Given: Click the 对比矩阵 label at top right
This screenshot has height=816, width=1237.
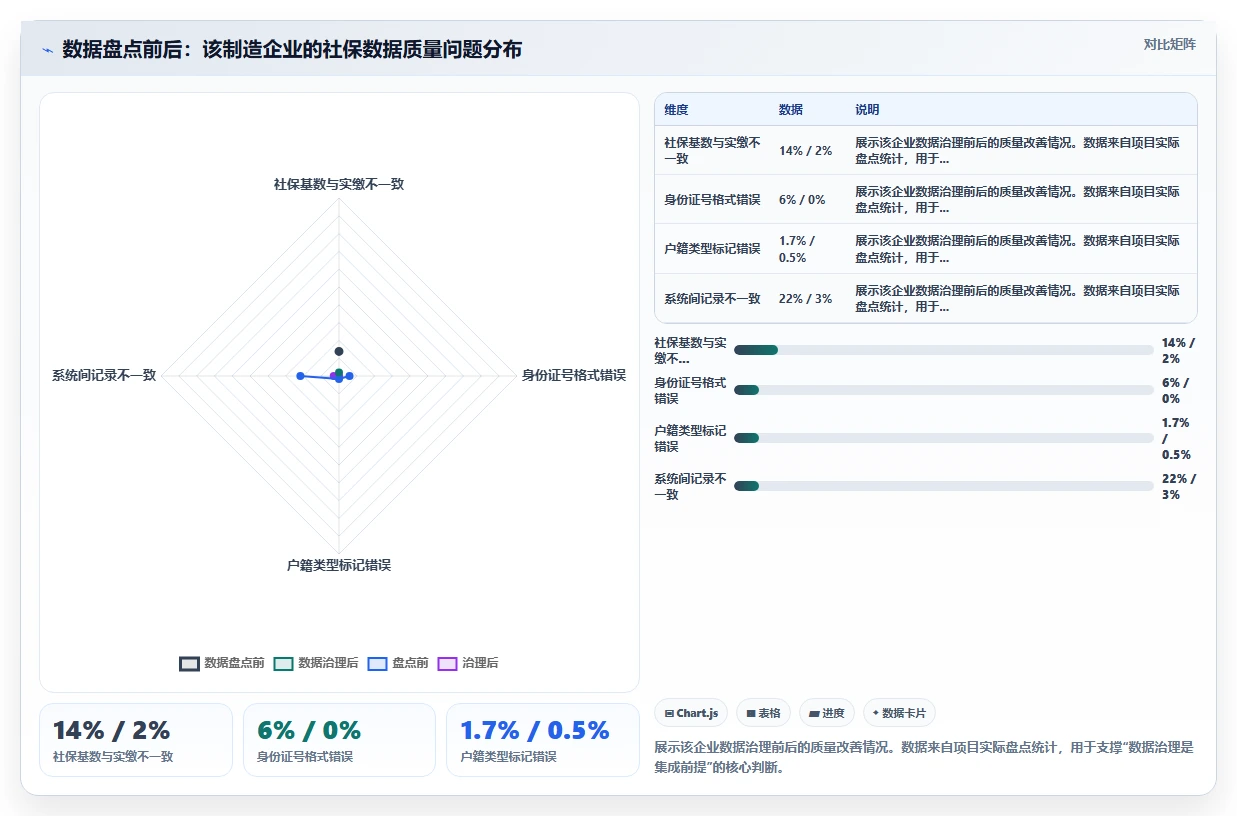Looking at the screenshot, I should (x=1169, y=44).
